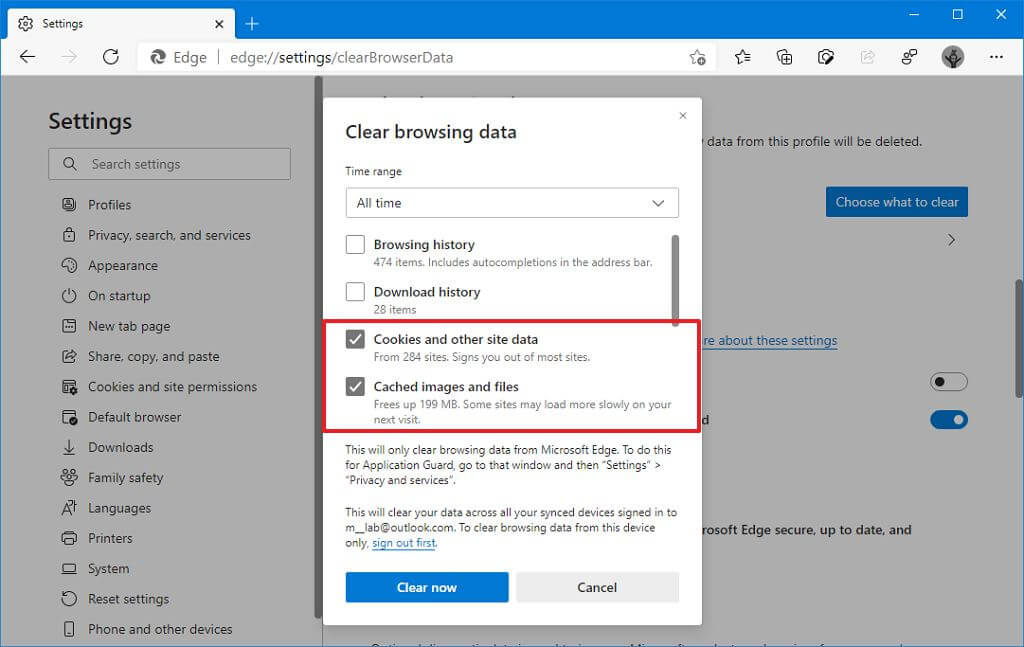
Task: Click the On startup power icon
Action: tap(69, 295)
